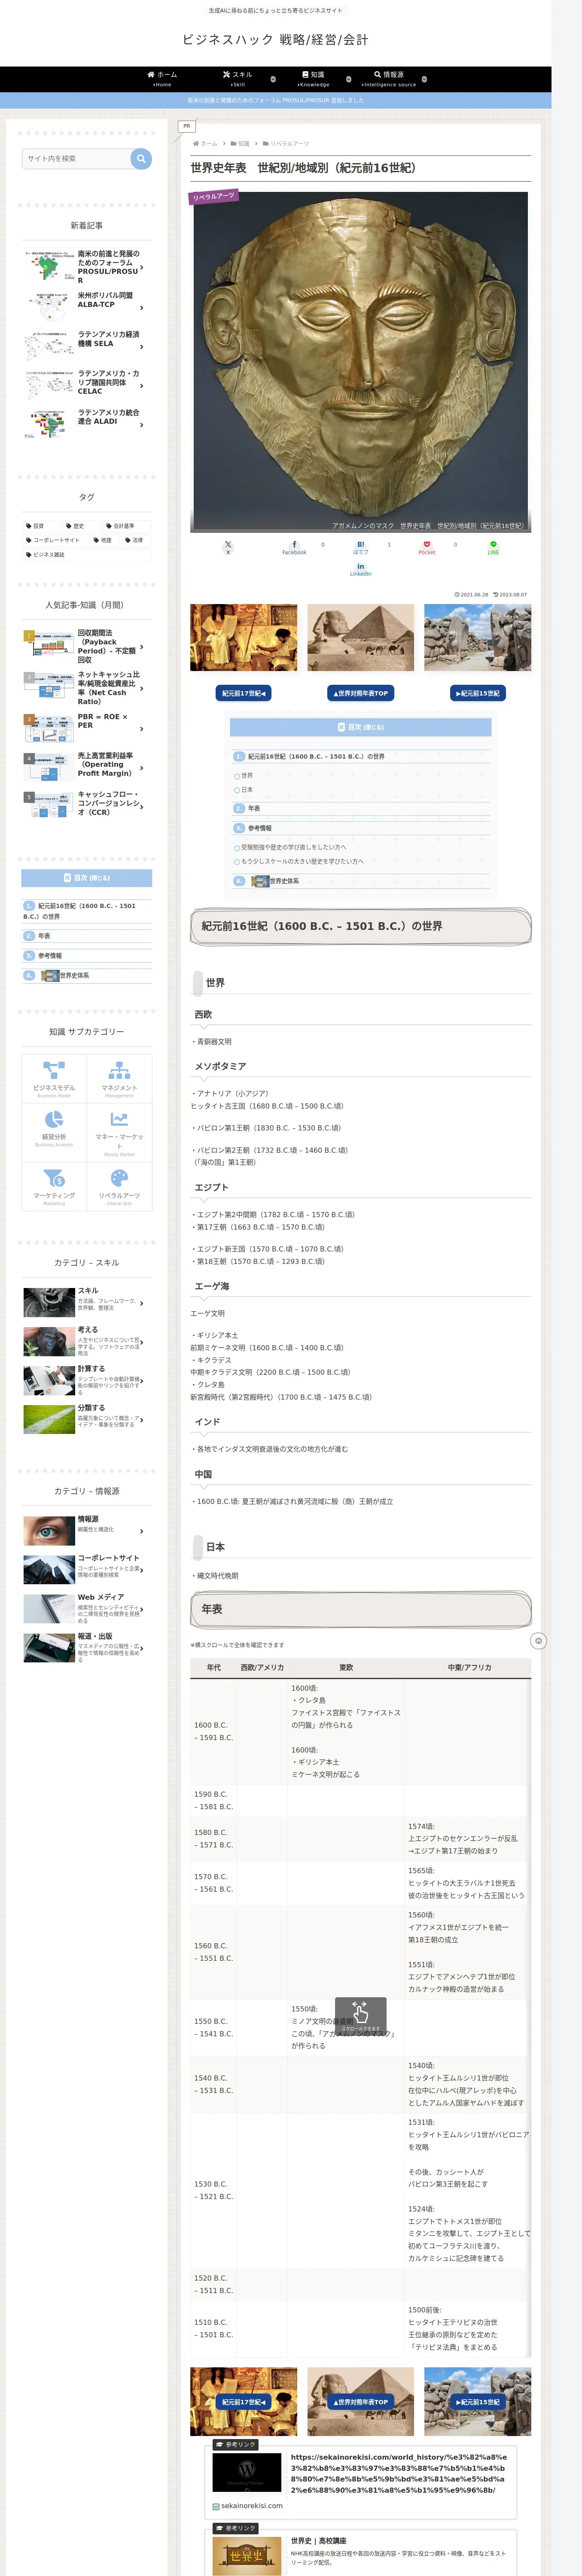Open the Egyptian painting thumbnail above 紀元前17世紀 button
The image size is (582, 2576).
pos(243,637)
